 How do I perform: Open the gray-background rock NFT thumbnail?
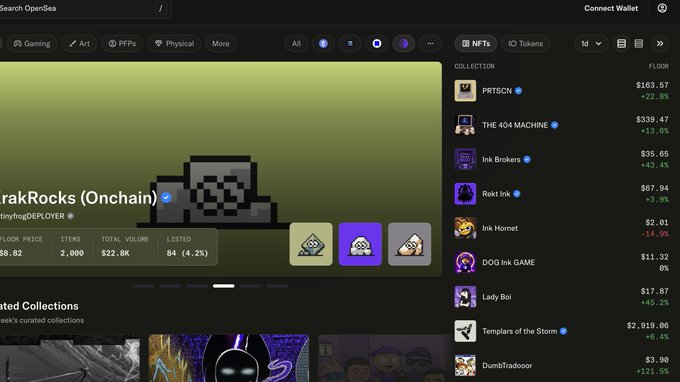[409, 244]
